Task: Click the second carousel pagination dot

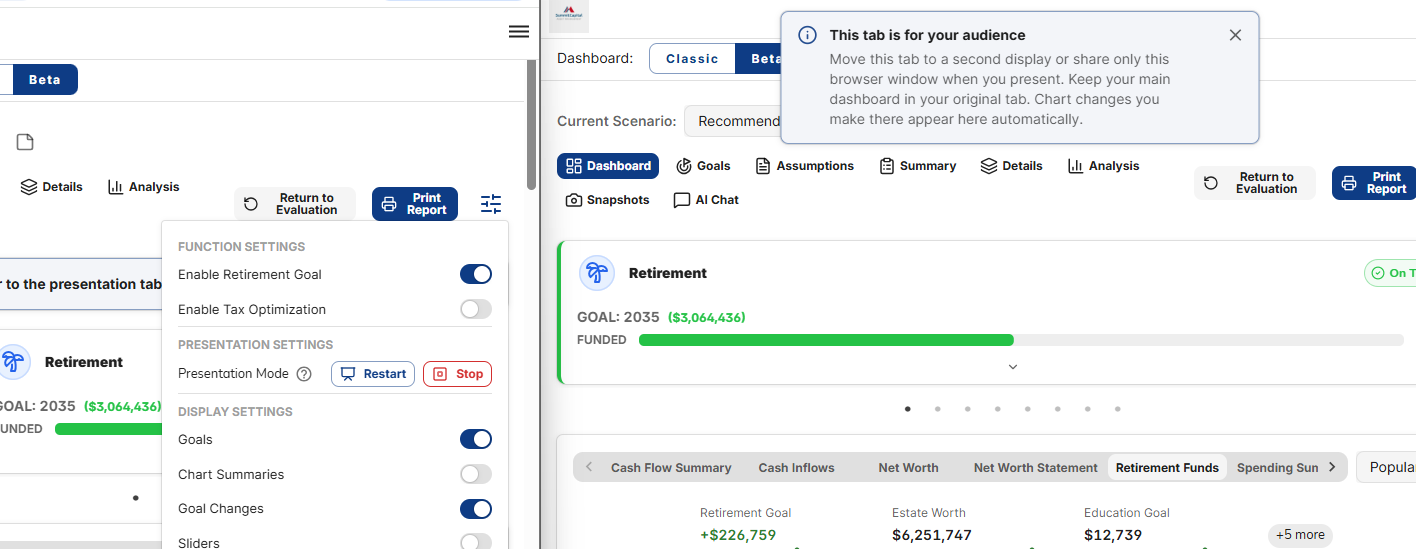Action: [937, 409]
